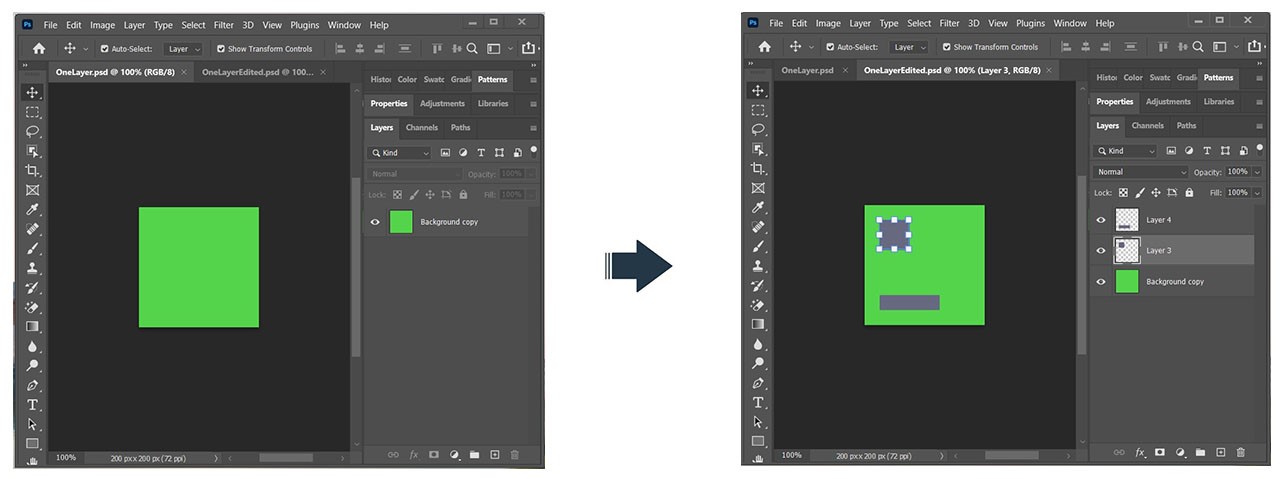Image resolution: width=1280 pixels, height=479 pixels.
Task: Select the Eyedropper tool in right window
Action: coord(758,207)
